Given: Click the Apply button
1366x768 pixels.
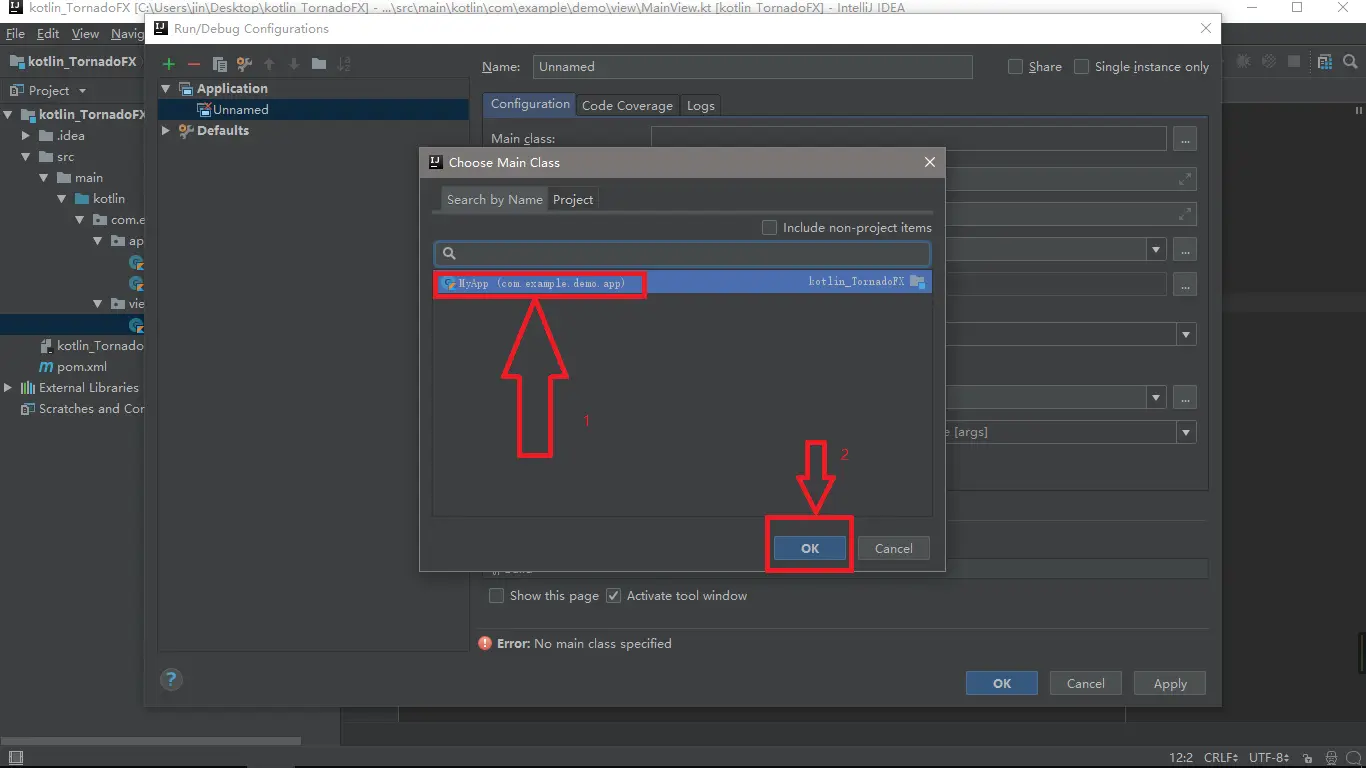Looking at the screenshot, I should pos(1170,684).
